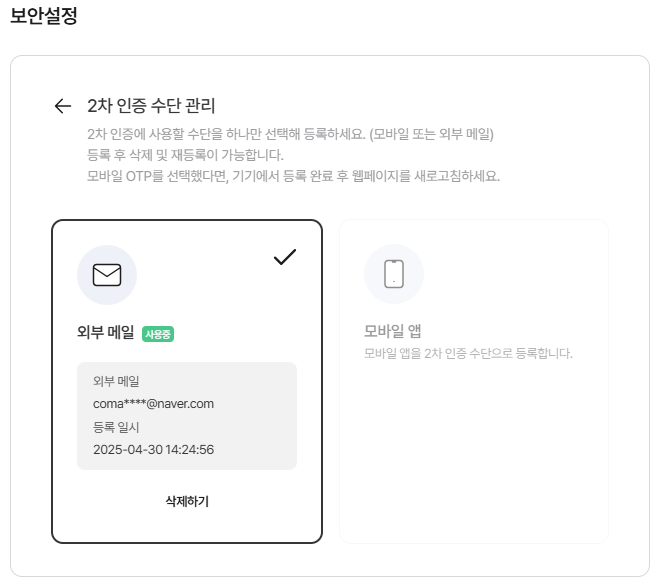
Task: Click the instruction line about selecting one 수단
Action: [x=290, y=134]
